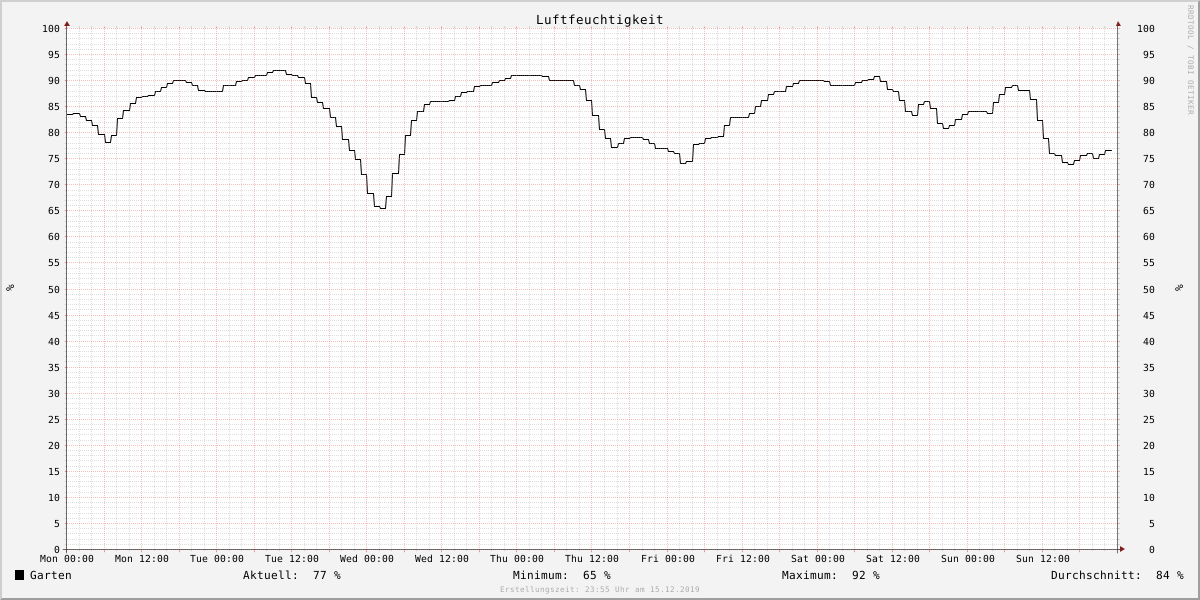Viewport: 1200px width, 600px height.
Task: Click the Sun 00:00 time axis label
Action: click(x=968, y=559)
